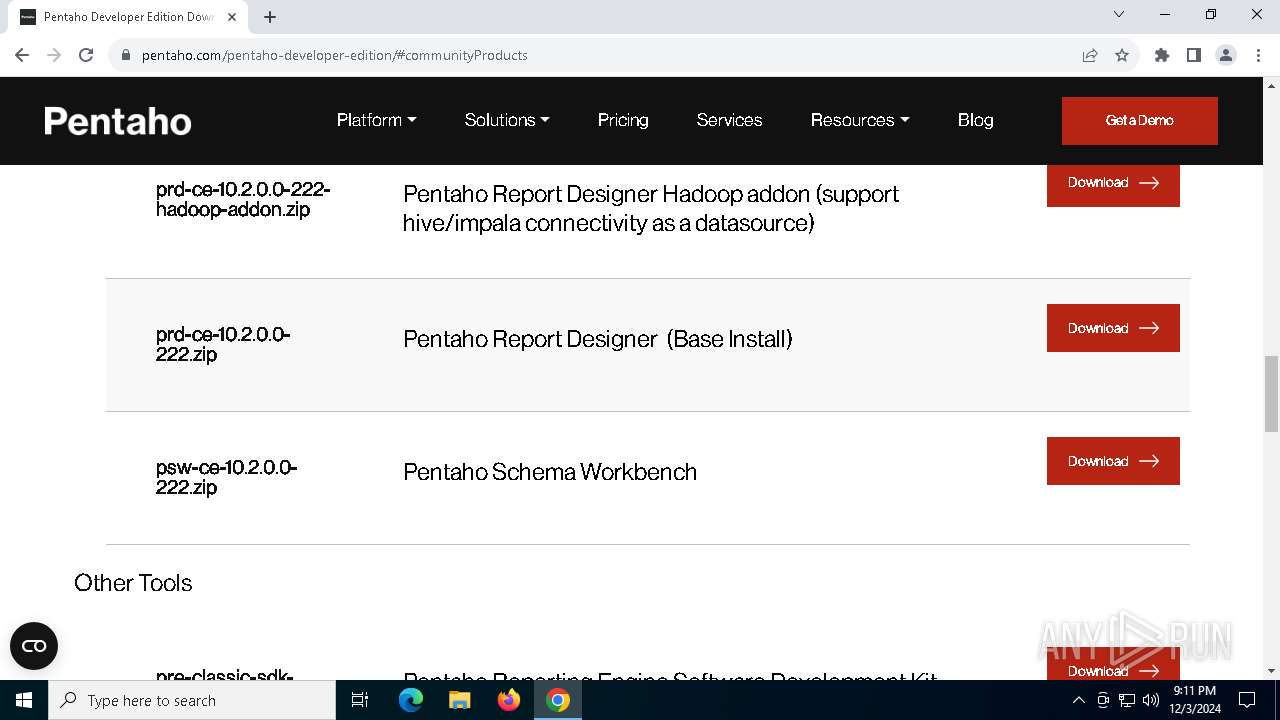Viewport: 1280px width, 720px height.
Task: Open the taskbar clock and date
Action: (1194, 700)
